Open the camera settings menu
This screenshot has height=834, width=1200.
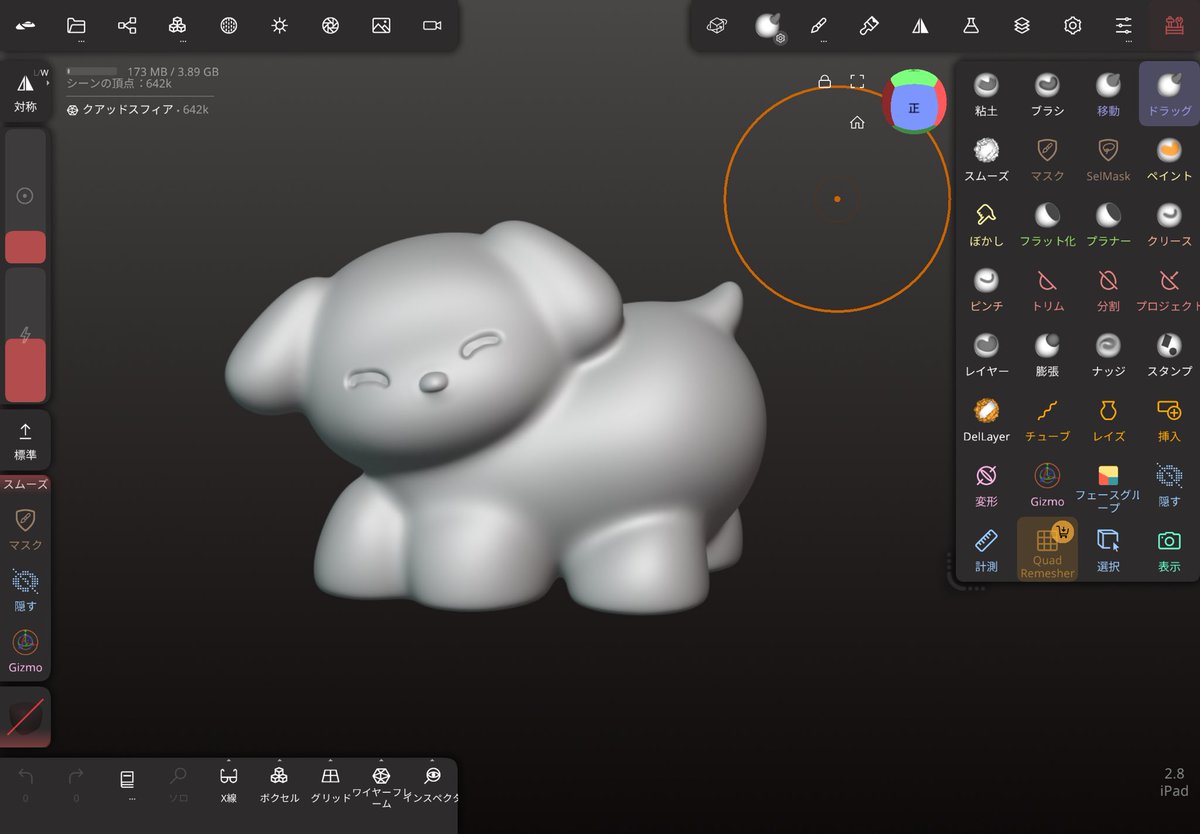coord(432,26)
